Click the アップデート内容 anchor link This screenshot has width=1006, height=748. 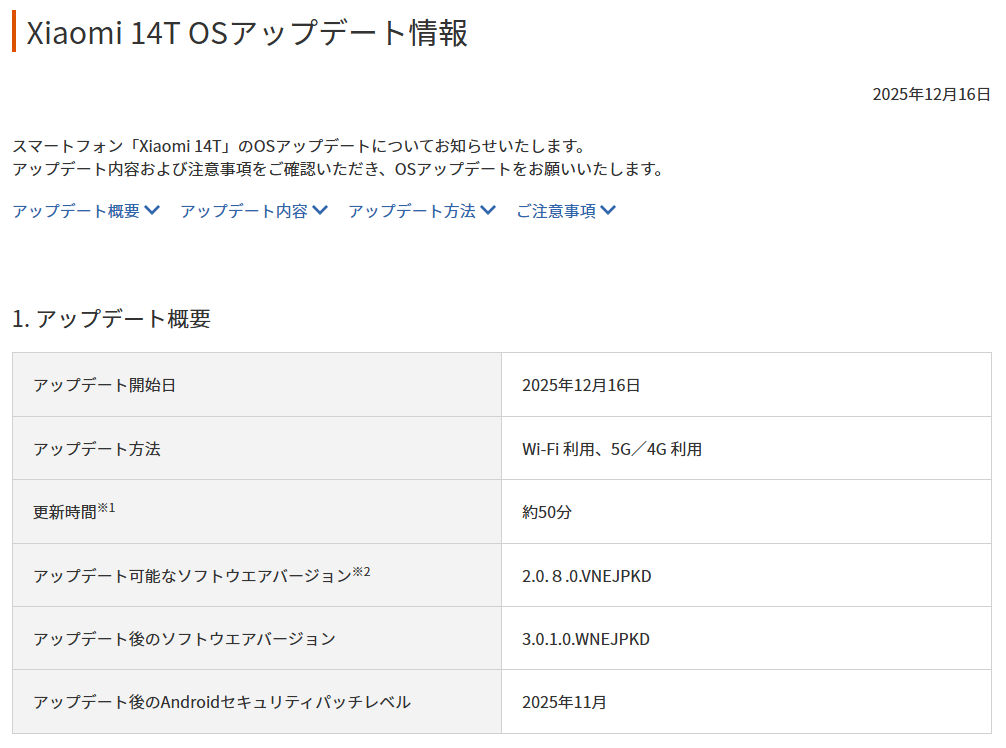tap(244, 211)
